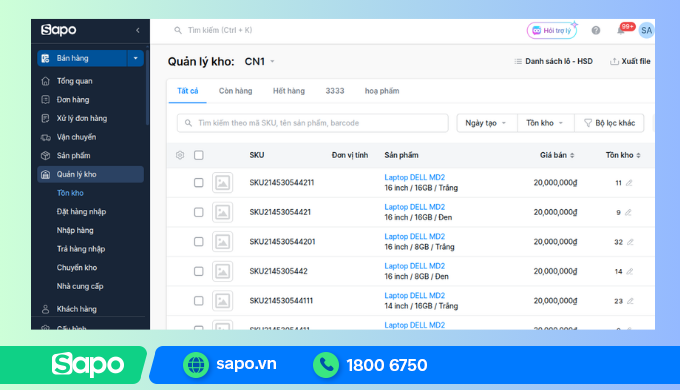
Task: Open Nhập hàng submenu item
Action: pyautogui.click(x=75, y=230)
